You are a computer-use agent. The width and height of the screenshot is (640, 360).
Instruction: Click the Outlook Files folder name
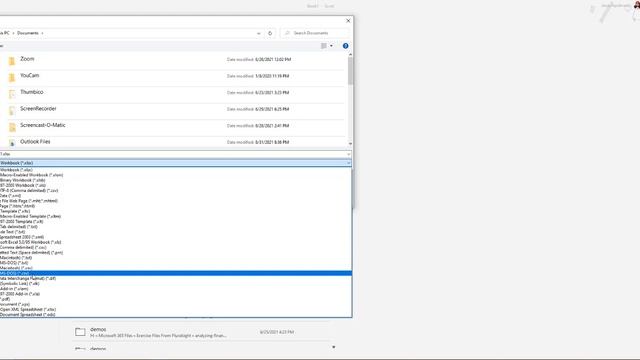point(35,142)
